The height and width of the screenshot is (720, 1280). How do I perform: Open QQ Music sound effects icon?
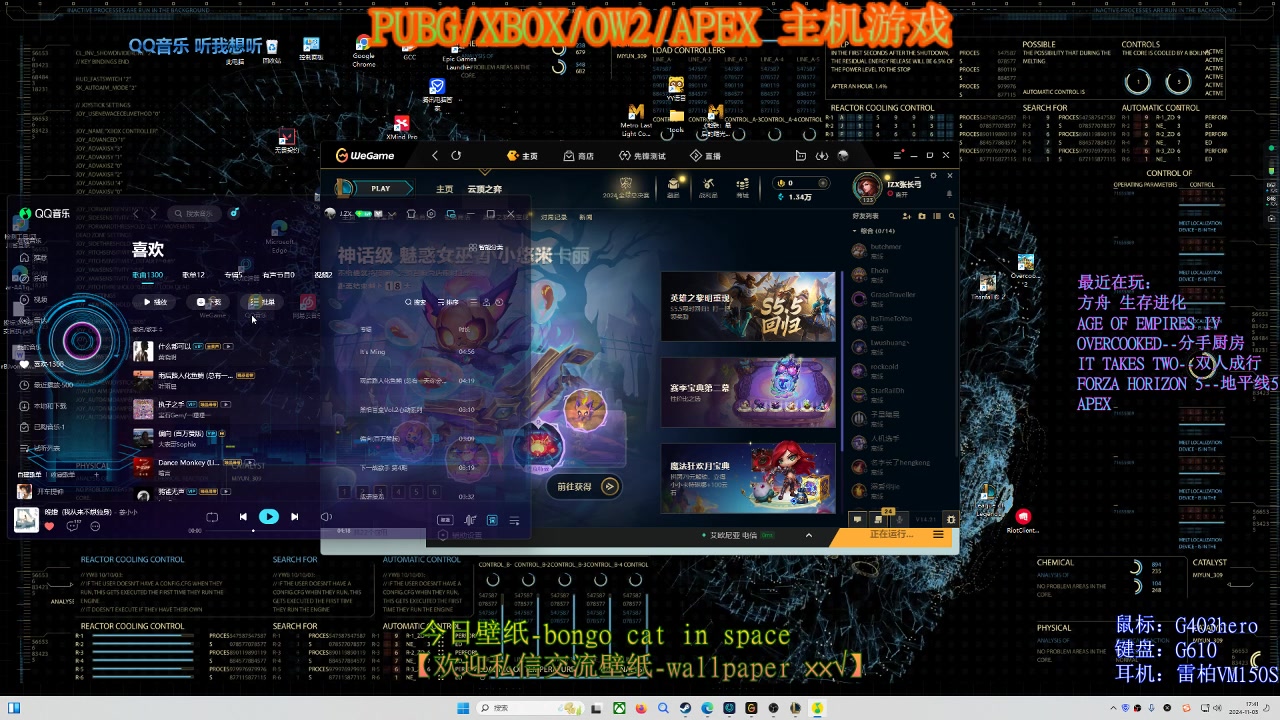470,520
